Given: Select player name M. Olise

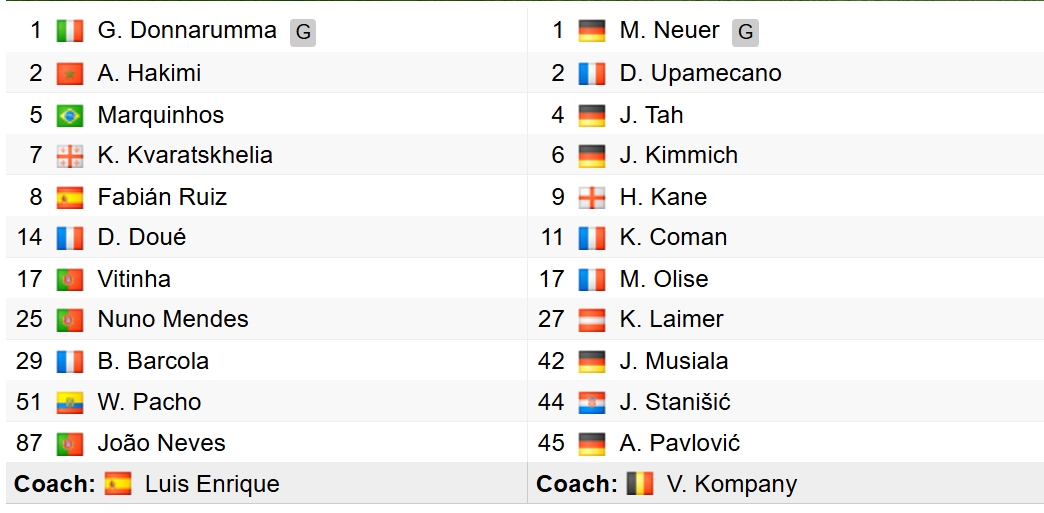Looking at the screenshot, I should 664,279.
